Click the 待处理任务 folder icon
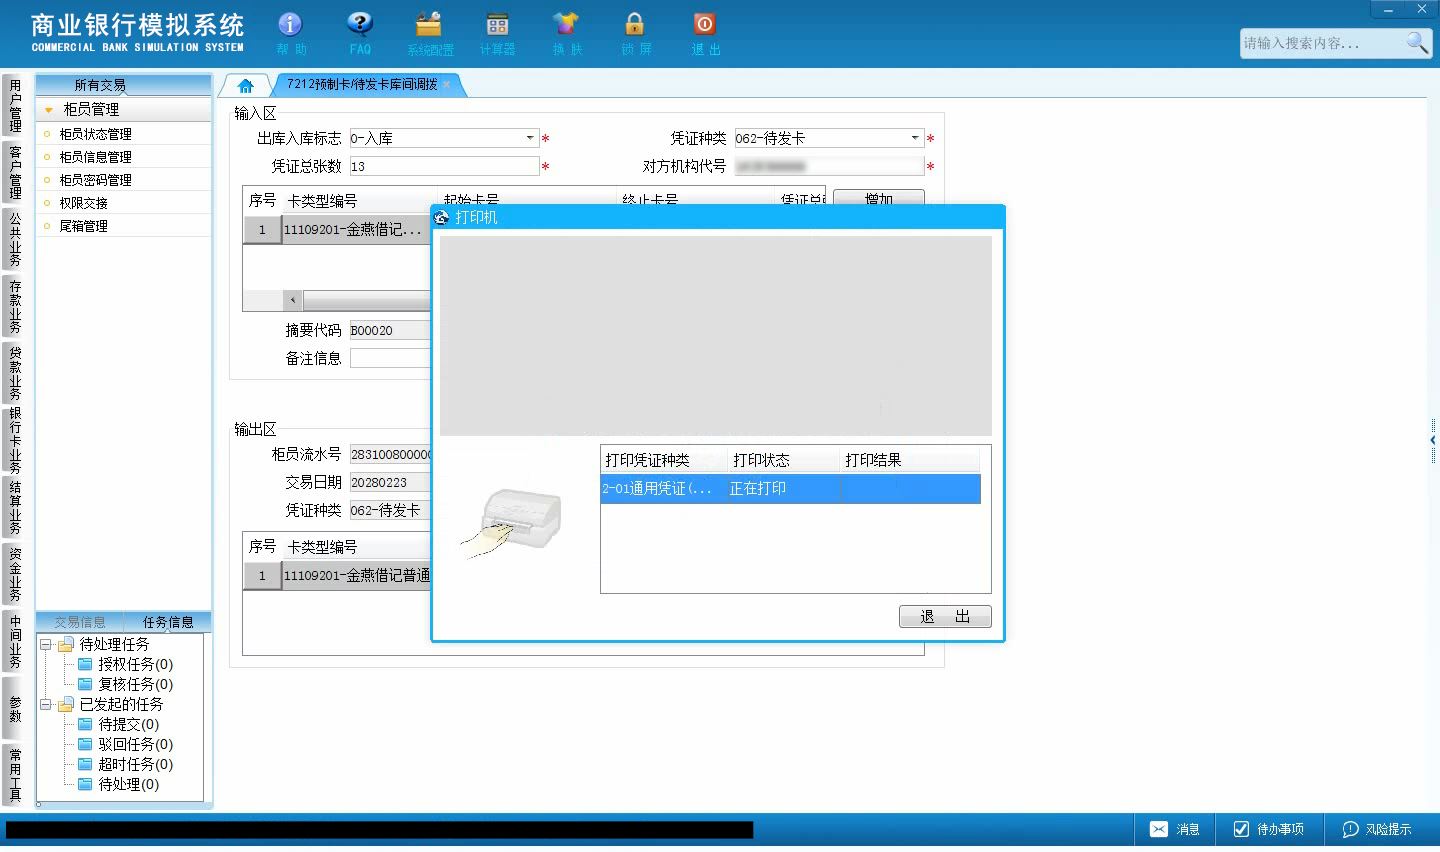 [x=66, y=644]
